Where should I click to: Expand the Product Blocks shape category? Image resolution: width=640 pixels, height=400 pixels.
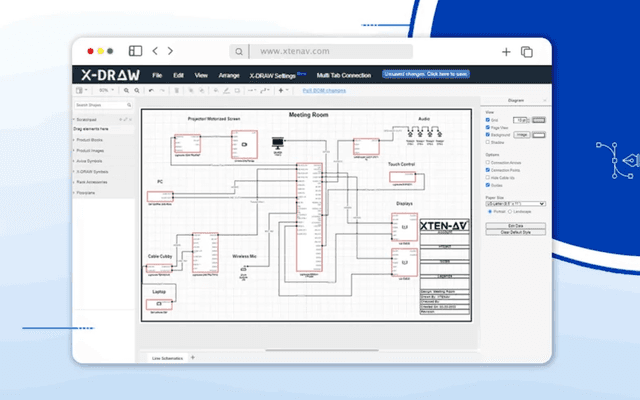92,140
